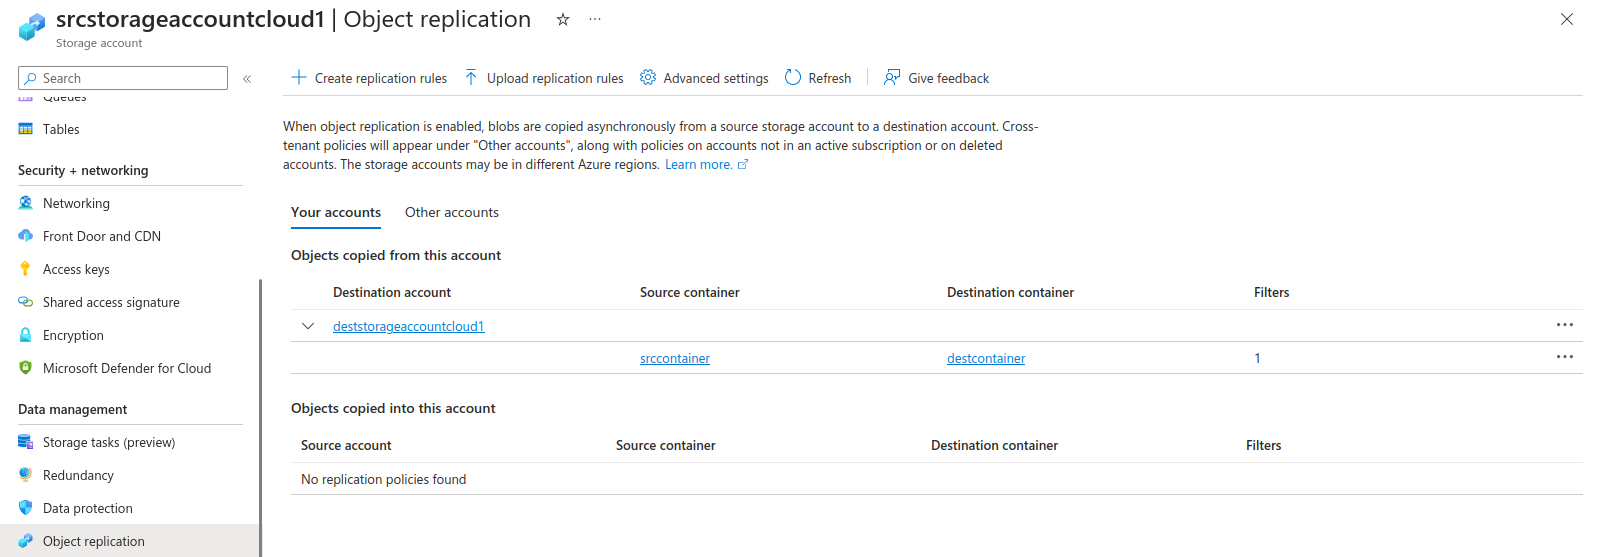Open Access keys from sidebar
Viewport: 1598px width, 557px height.
coord(76,269)
